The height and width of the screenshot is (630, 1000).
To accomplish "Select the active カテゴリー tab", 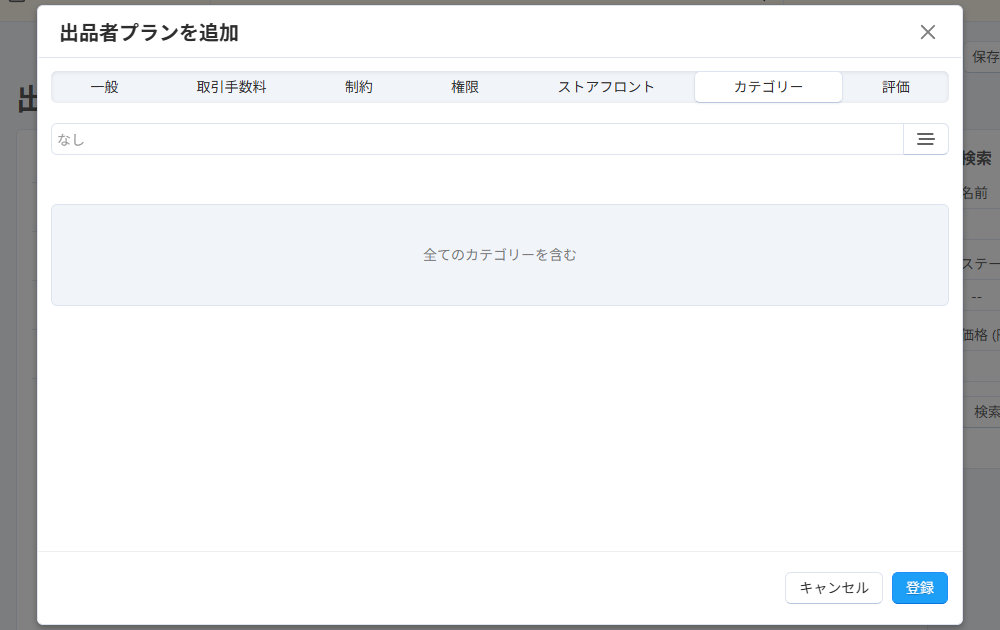I will click(768, 87).
